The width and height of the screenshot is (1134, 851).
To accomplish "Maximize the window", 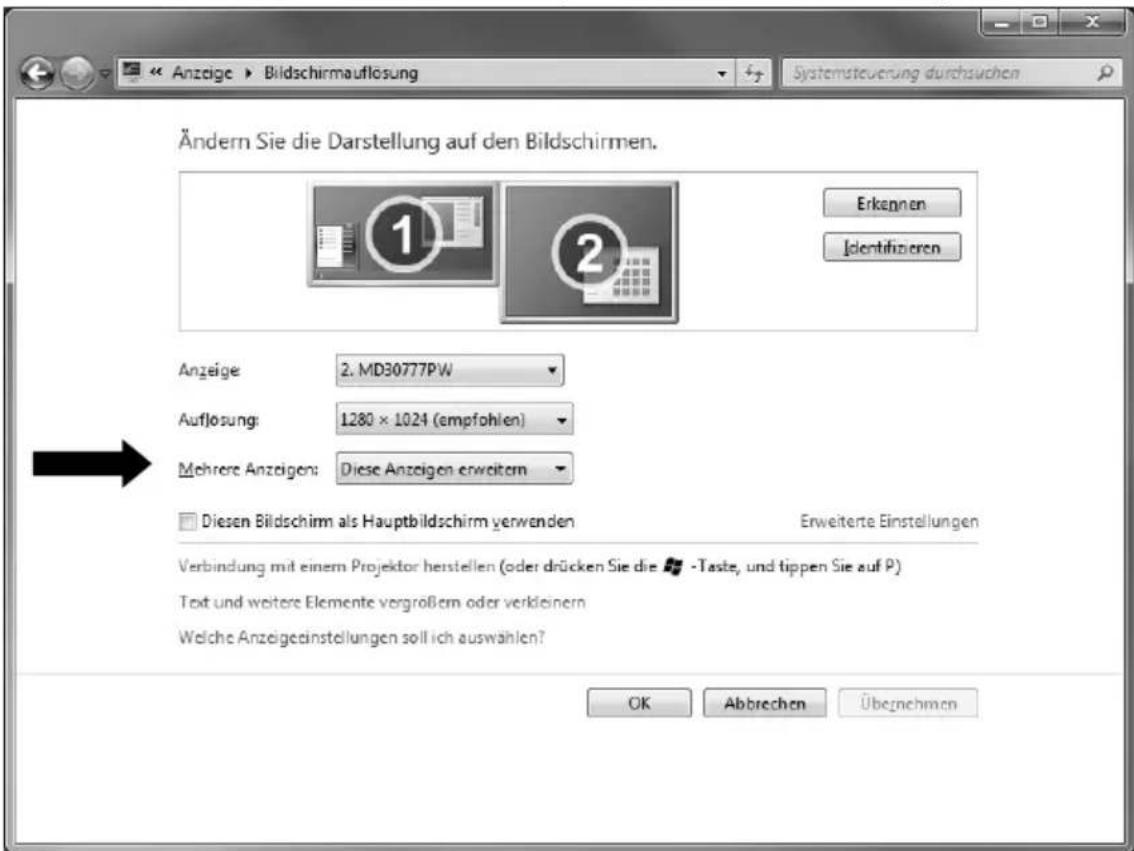I will click(1039, 22).
